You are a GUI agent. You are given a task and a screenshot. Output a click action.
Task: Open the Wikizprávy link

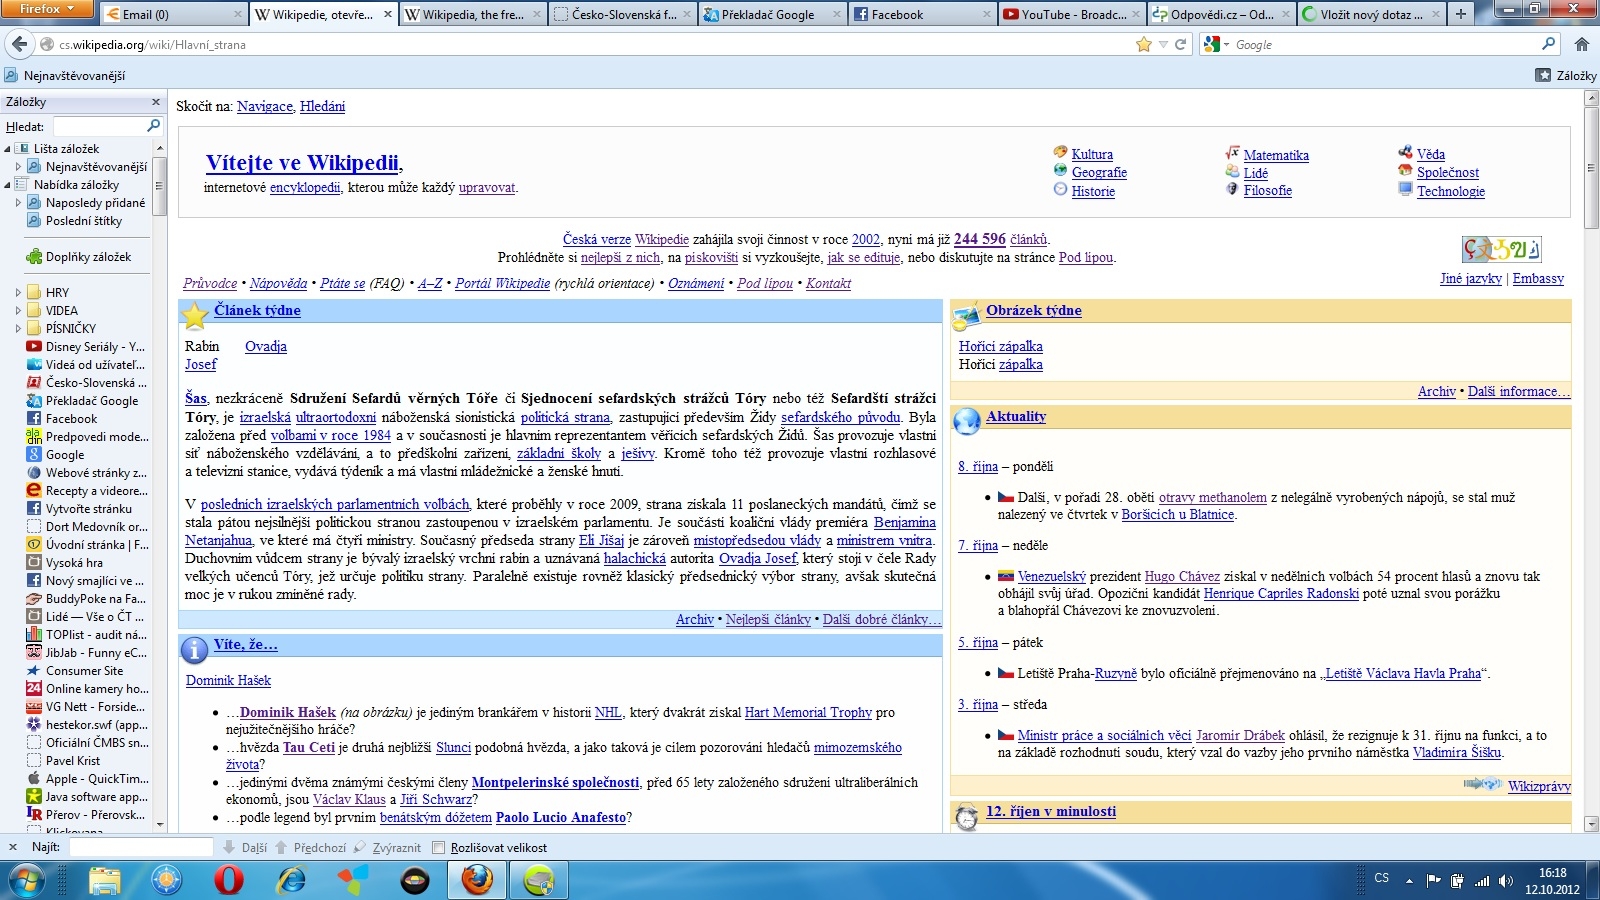click(1539, 786)
